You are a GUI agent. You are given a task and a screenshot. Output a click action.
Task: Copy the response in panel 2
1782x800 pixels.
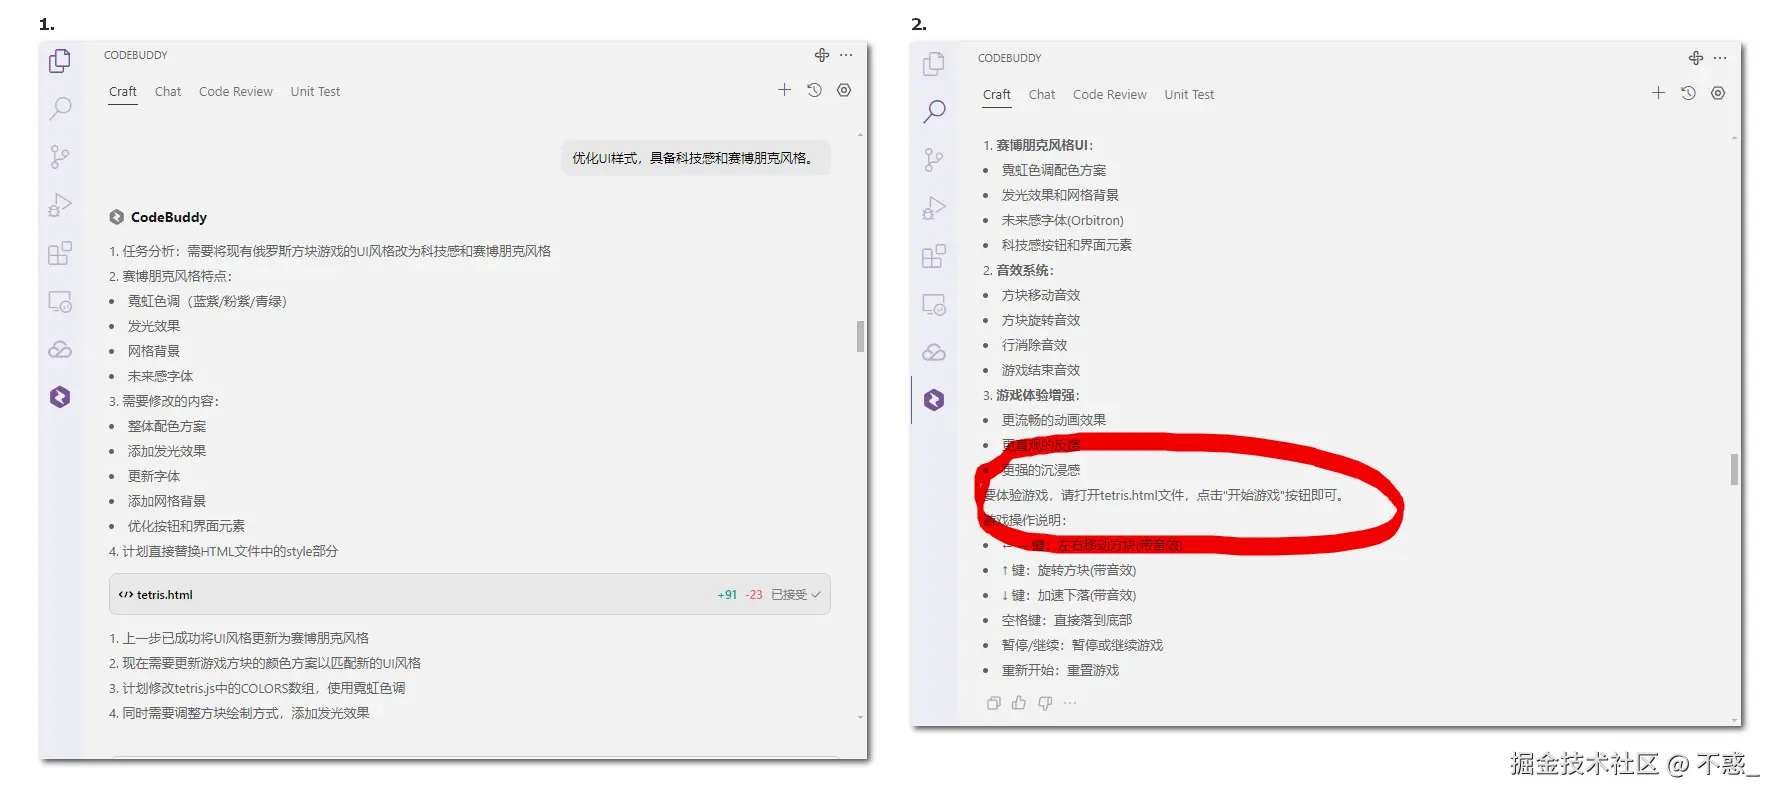[x=994, y=703]
